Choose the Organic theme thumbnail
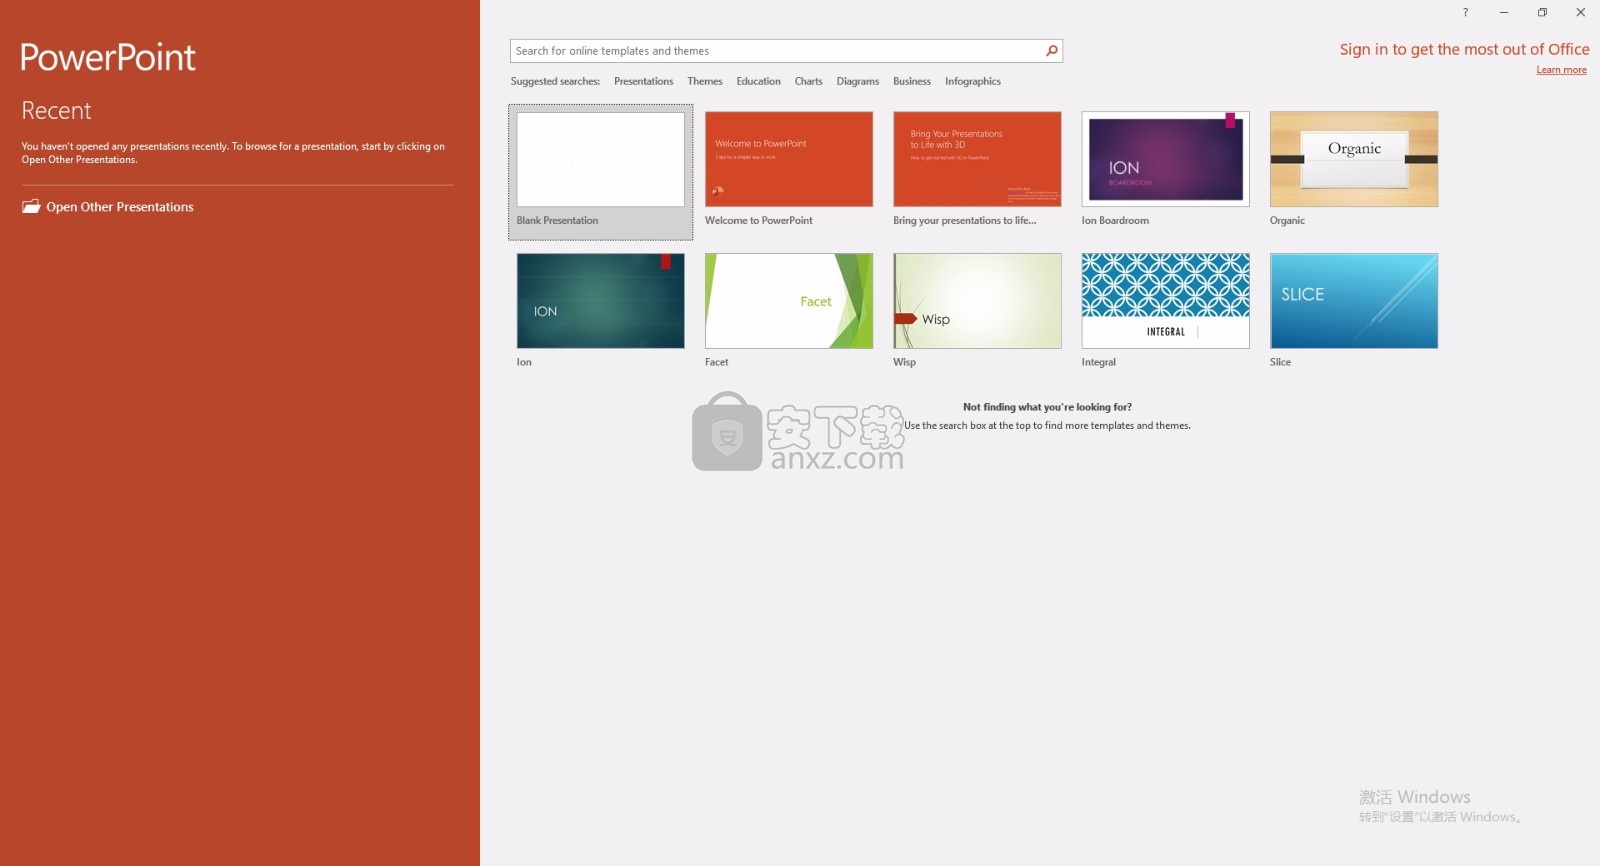Viewport: 1600px width, 866px height. tap(1353, 159)
